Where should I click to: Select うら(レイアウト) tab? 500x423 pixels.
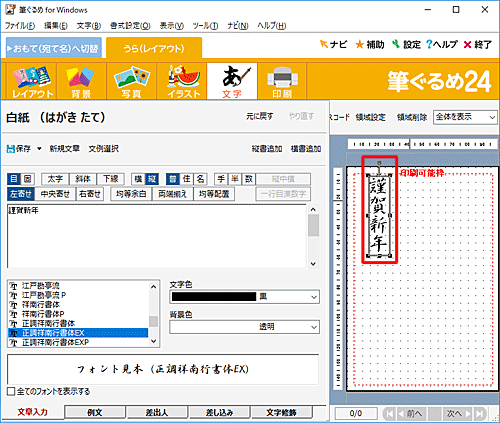pos(154,48)
